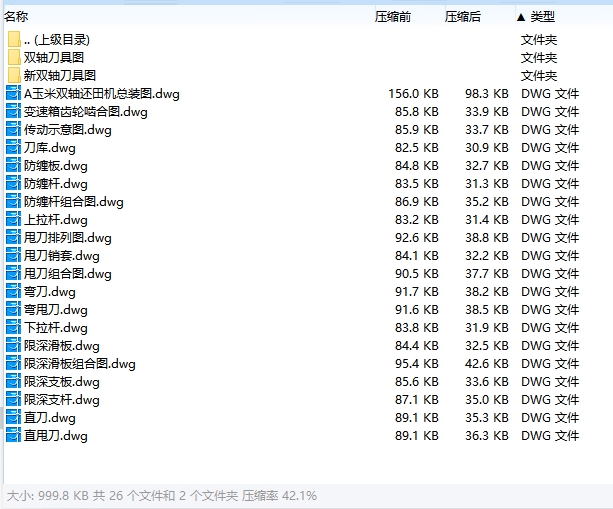Select the 甩刀组合图.dwg file icon

[x=13, y=273]
